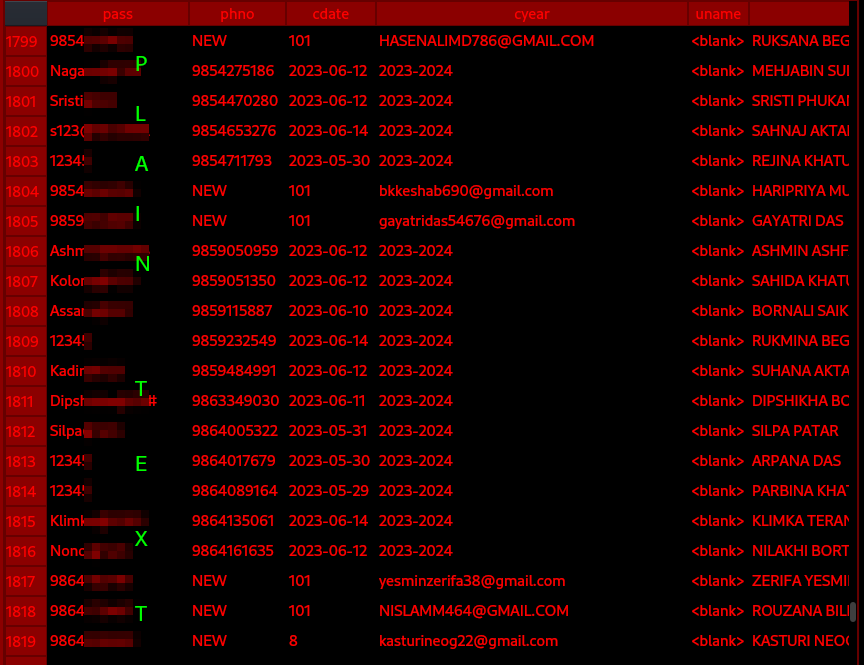Click the 'cdate' column header
This screenshot has width=864, height=665.
(x=331, y=14)
